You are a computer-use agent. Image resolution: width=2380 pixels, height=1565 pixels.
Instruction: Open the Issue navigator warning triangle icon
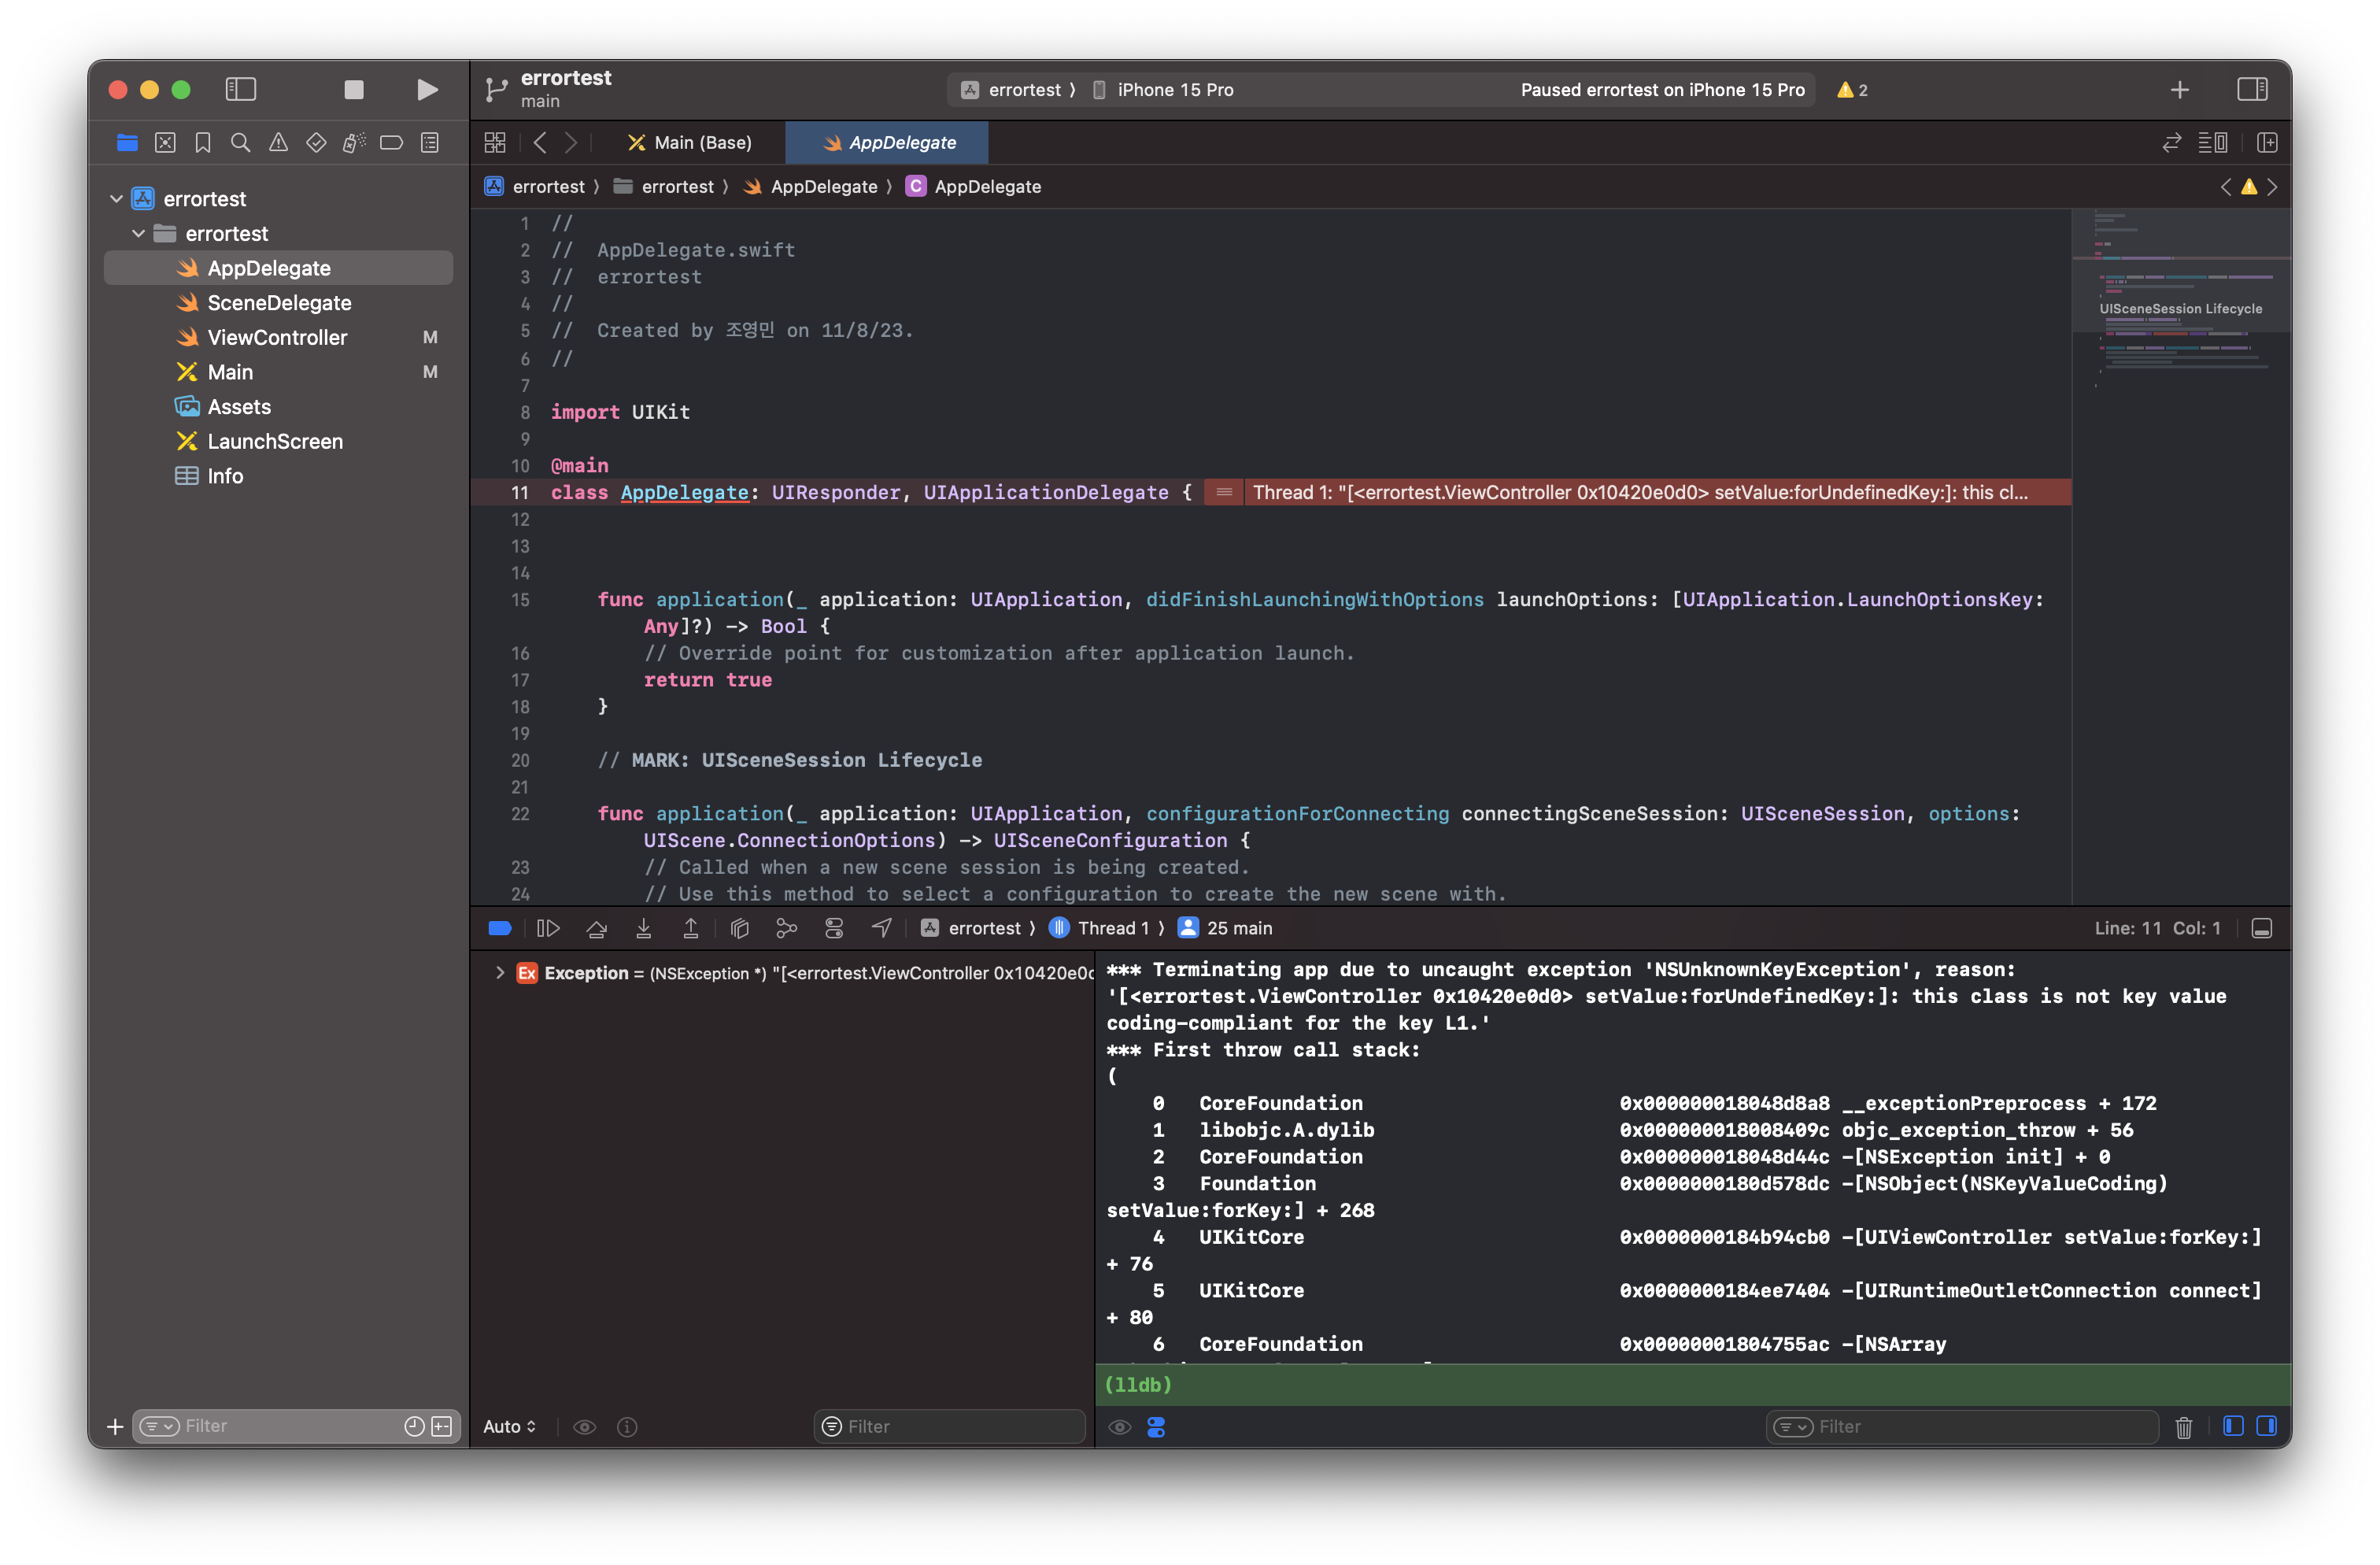278,143
